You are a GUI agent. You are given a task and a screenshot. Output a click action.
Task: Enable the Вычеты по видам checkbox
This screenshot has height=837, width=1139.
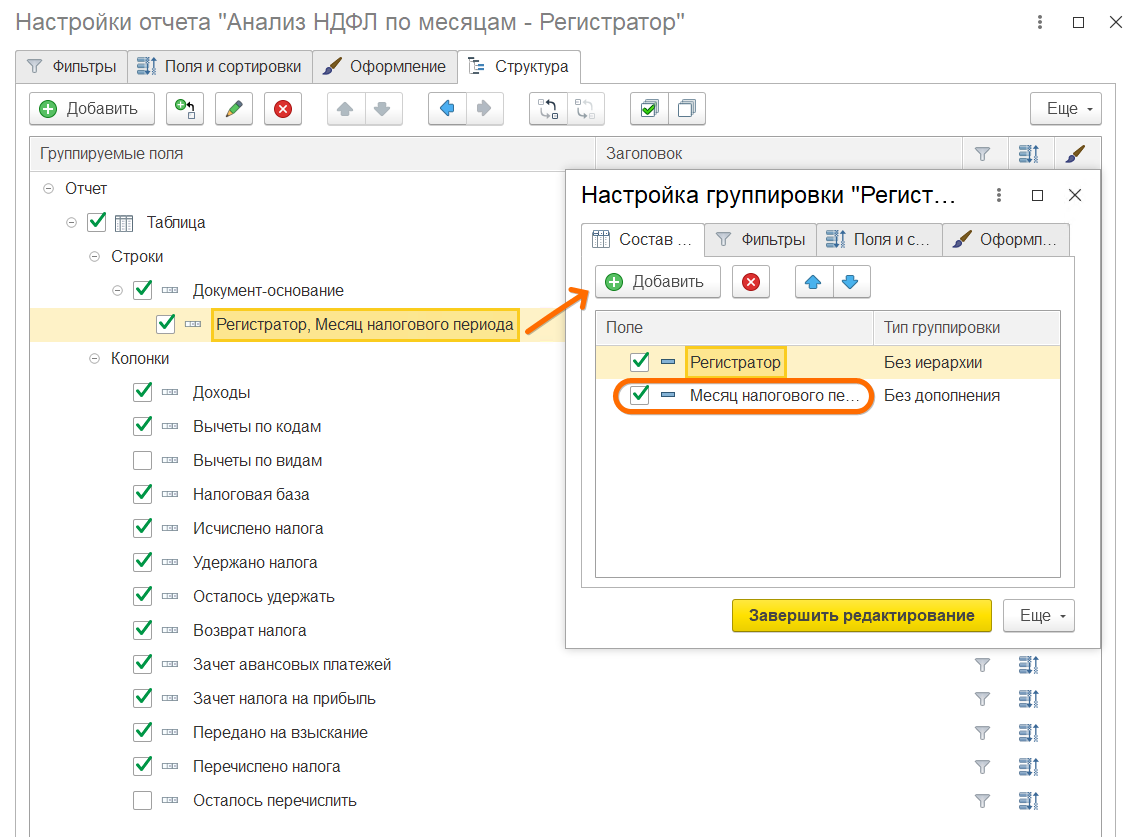coord(142,461)
